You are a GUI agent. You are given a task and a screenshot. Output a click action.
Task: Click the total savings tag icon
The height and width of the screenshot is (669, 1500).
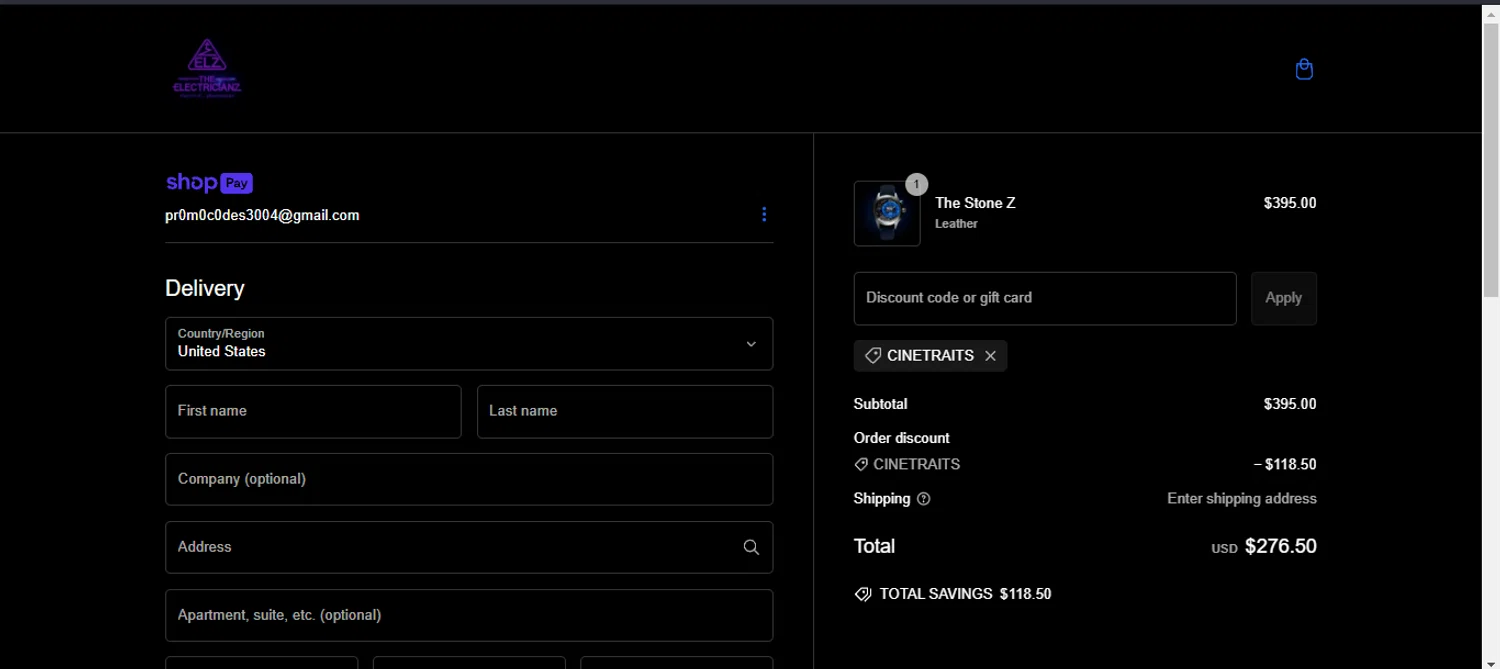point(863,594)
